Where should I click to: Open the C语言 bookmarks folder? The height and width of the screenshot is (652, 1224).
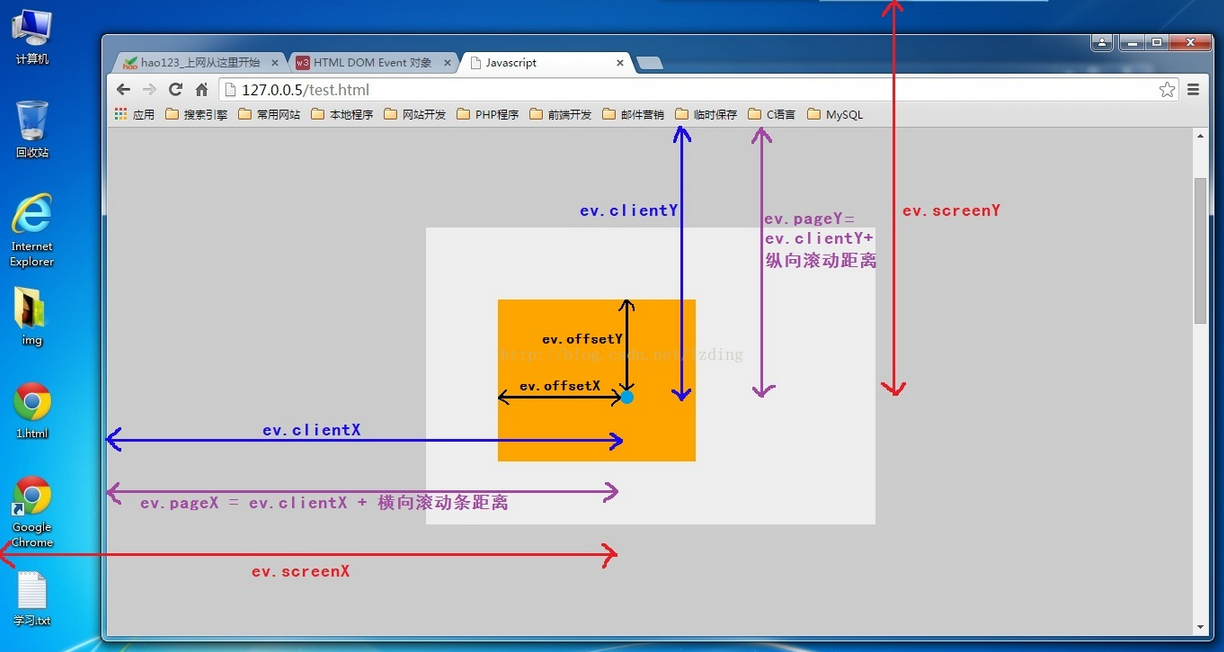point(771,114)
